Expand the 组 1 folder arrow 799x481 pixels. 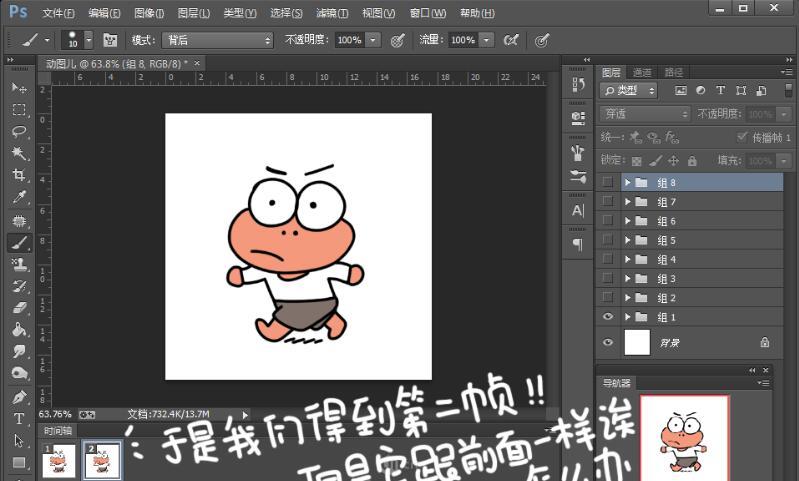click(628, 317)
